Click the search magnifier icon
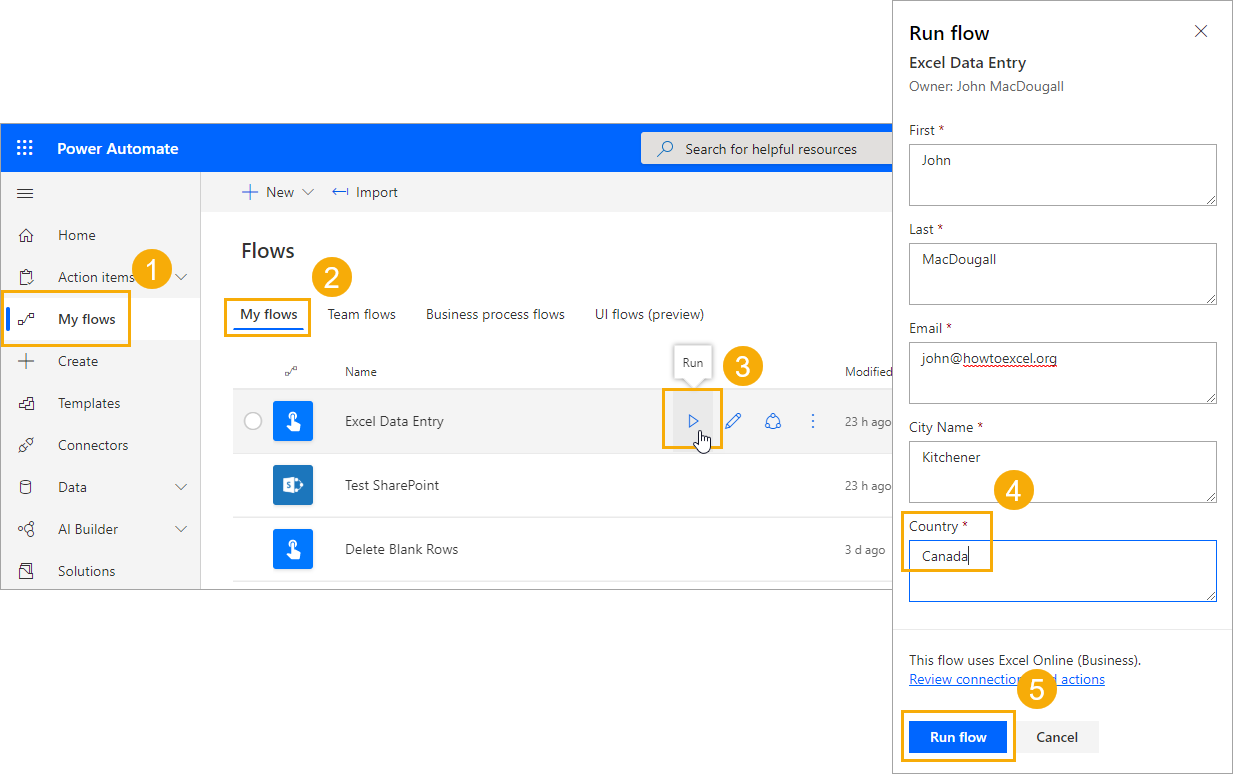The height and width of the screenshot is (774, 1233). pos(665,148)
